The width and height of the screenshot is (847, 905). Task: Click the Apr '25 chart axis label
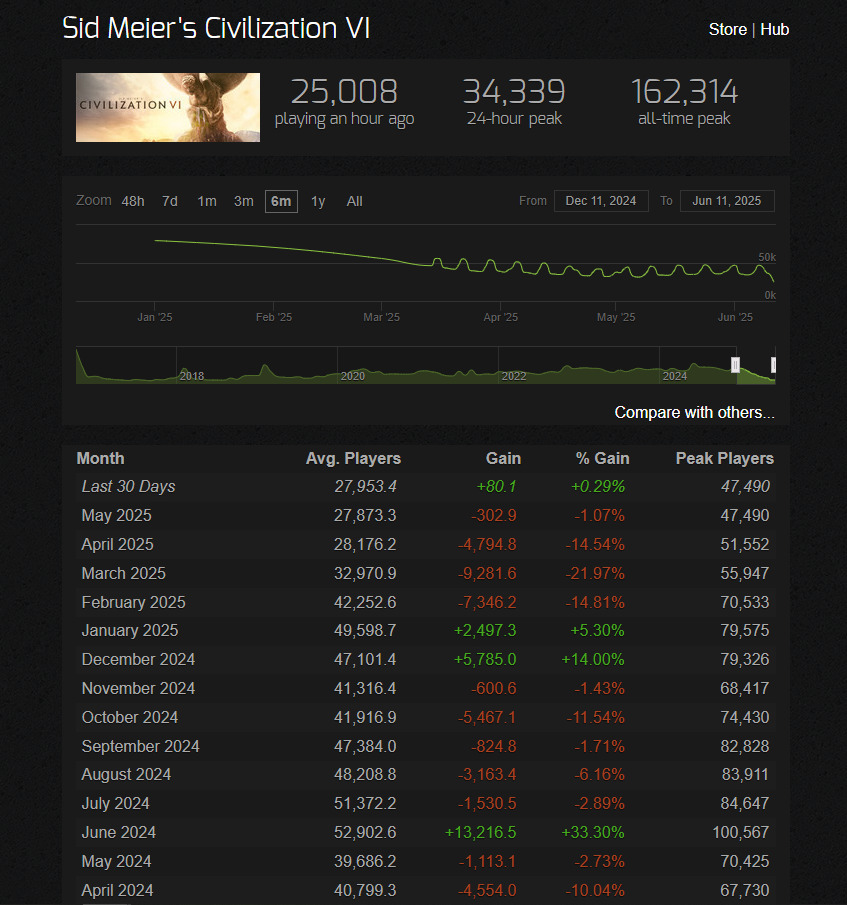click(x=500, y=317)
